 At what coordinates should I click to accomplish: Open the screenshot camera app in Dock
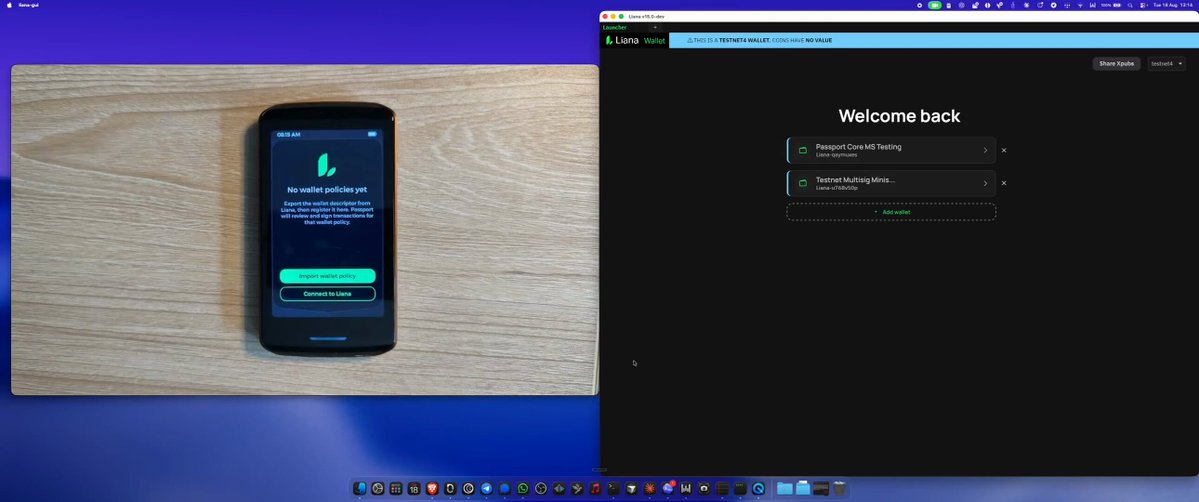tap(703, 488)
